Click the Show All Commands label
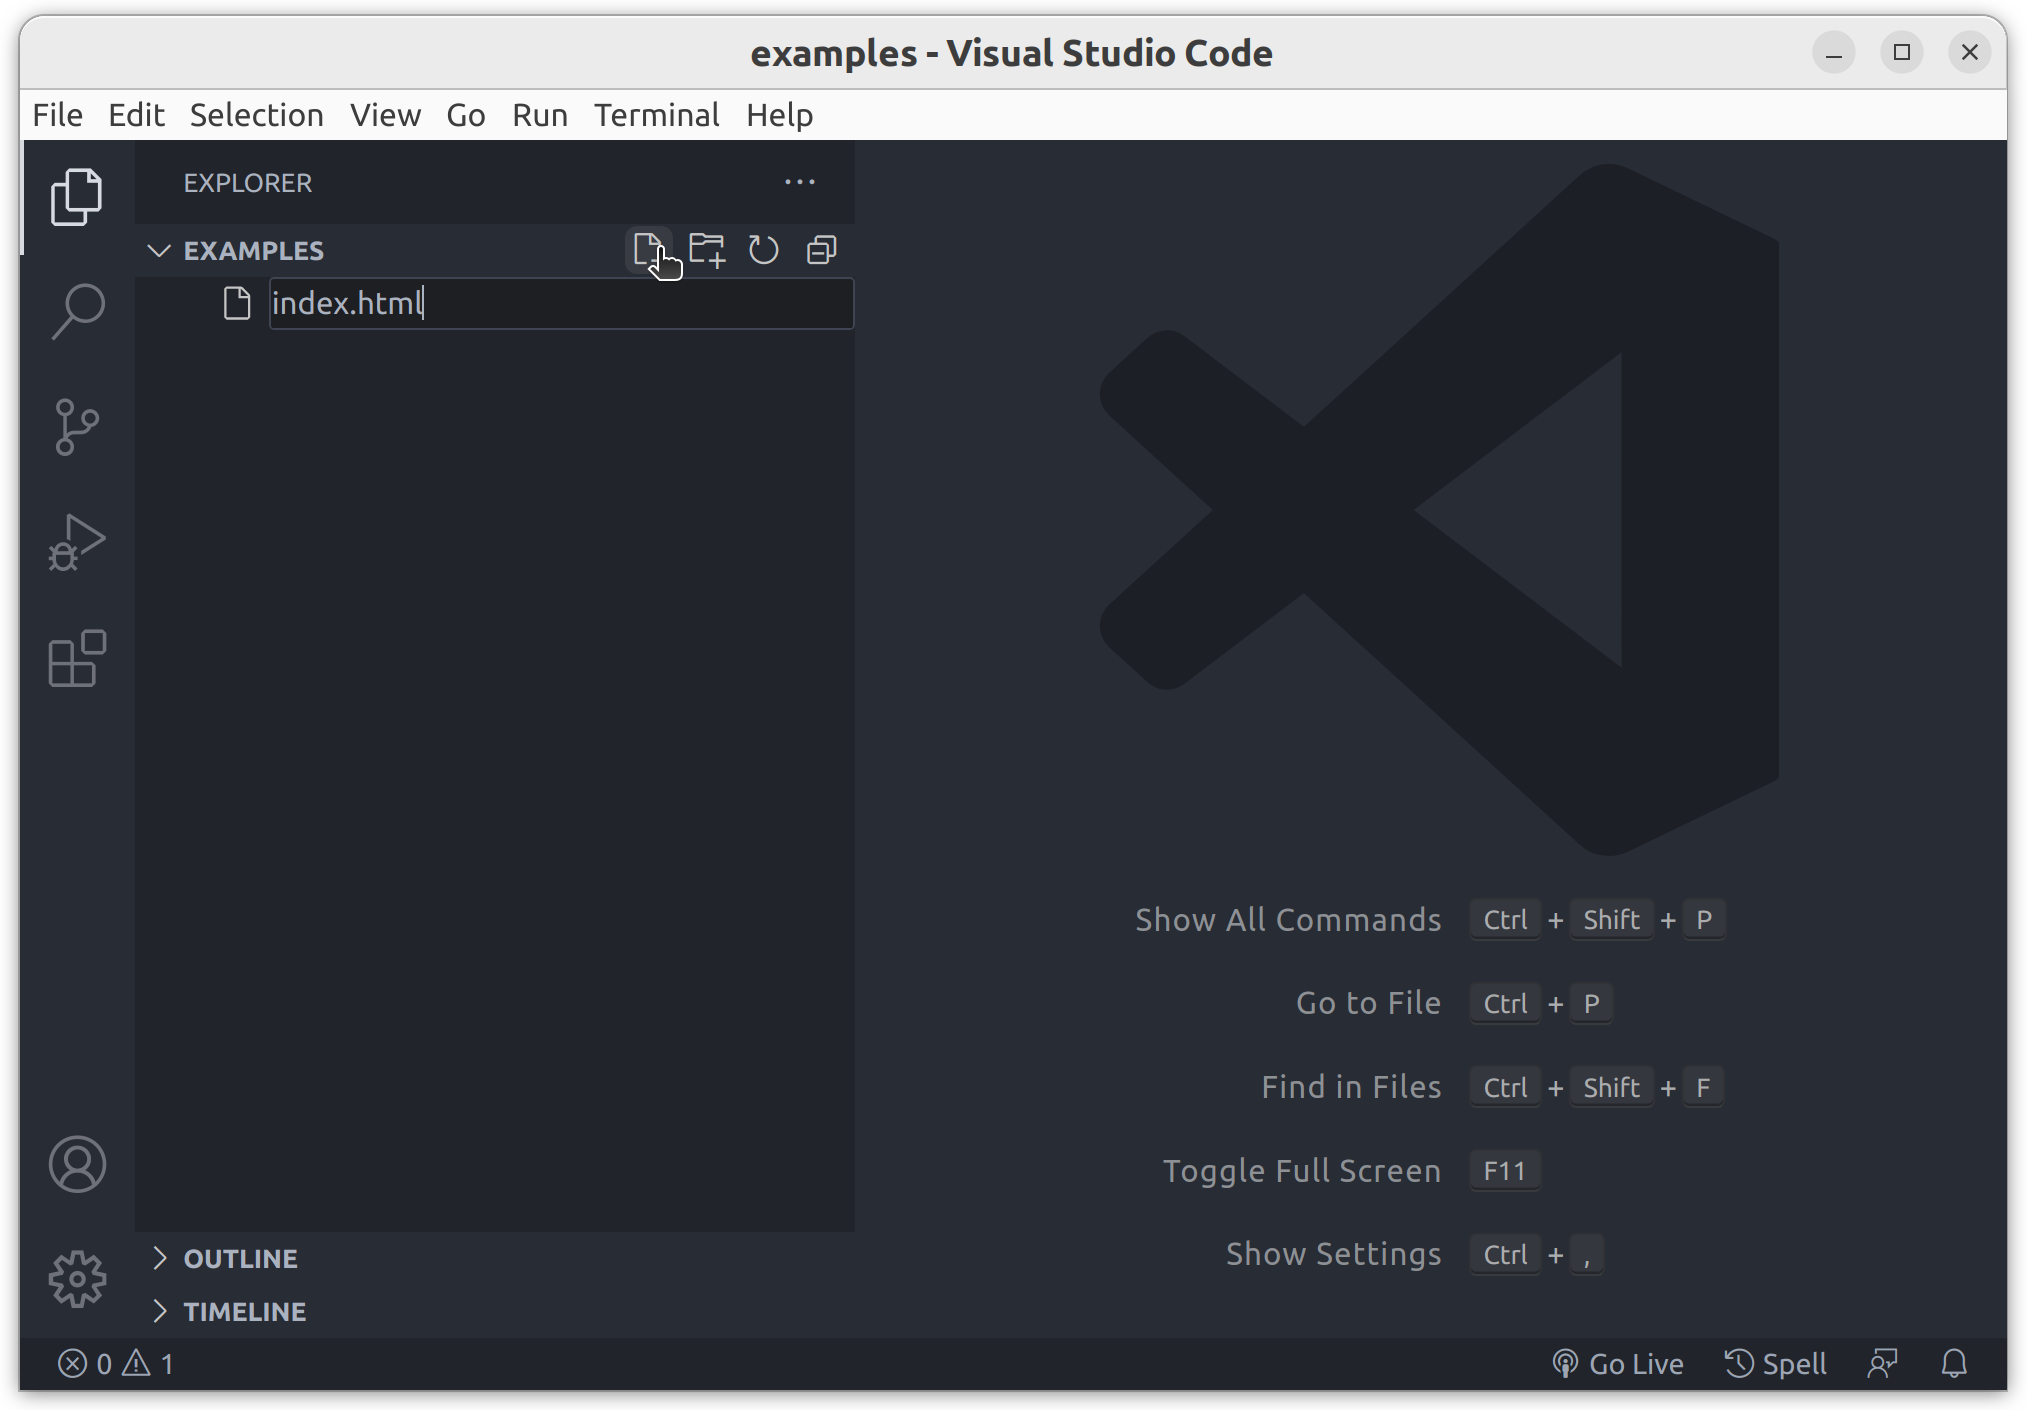The height and width of the screenshot is (1410, 2027). [x=1288, y=919]
